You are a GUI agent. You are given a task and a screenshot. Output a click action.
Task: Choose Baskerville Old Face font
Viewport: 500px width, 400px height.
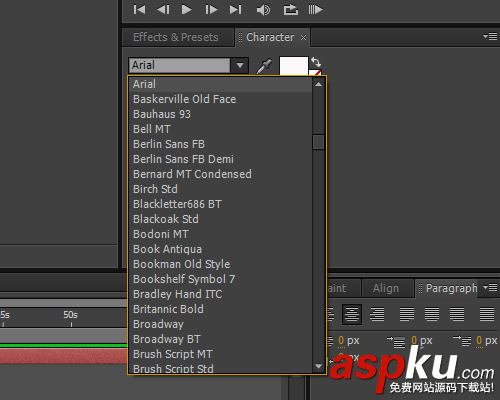pos(220,99)
